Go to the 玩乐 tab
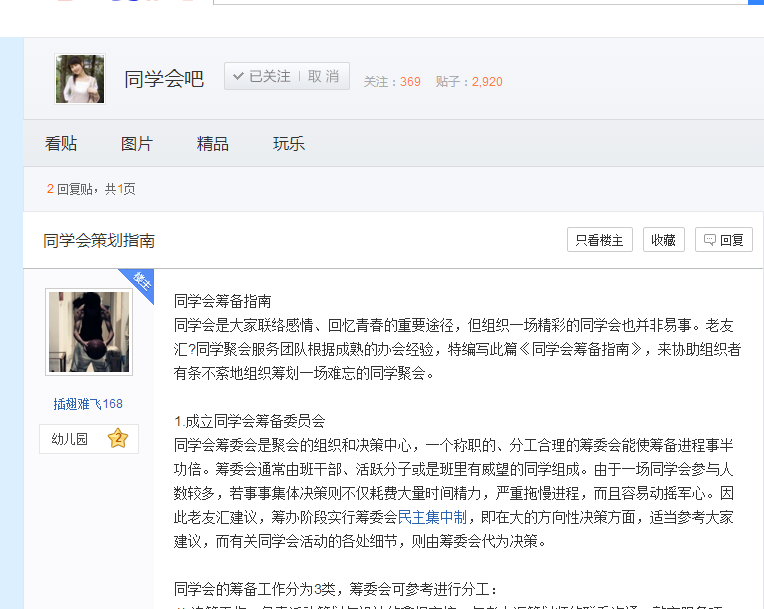The height and width of the screenshot is (609, 764). 289,144
